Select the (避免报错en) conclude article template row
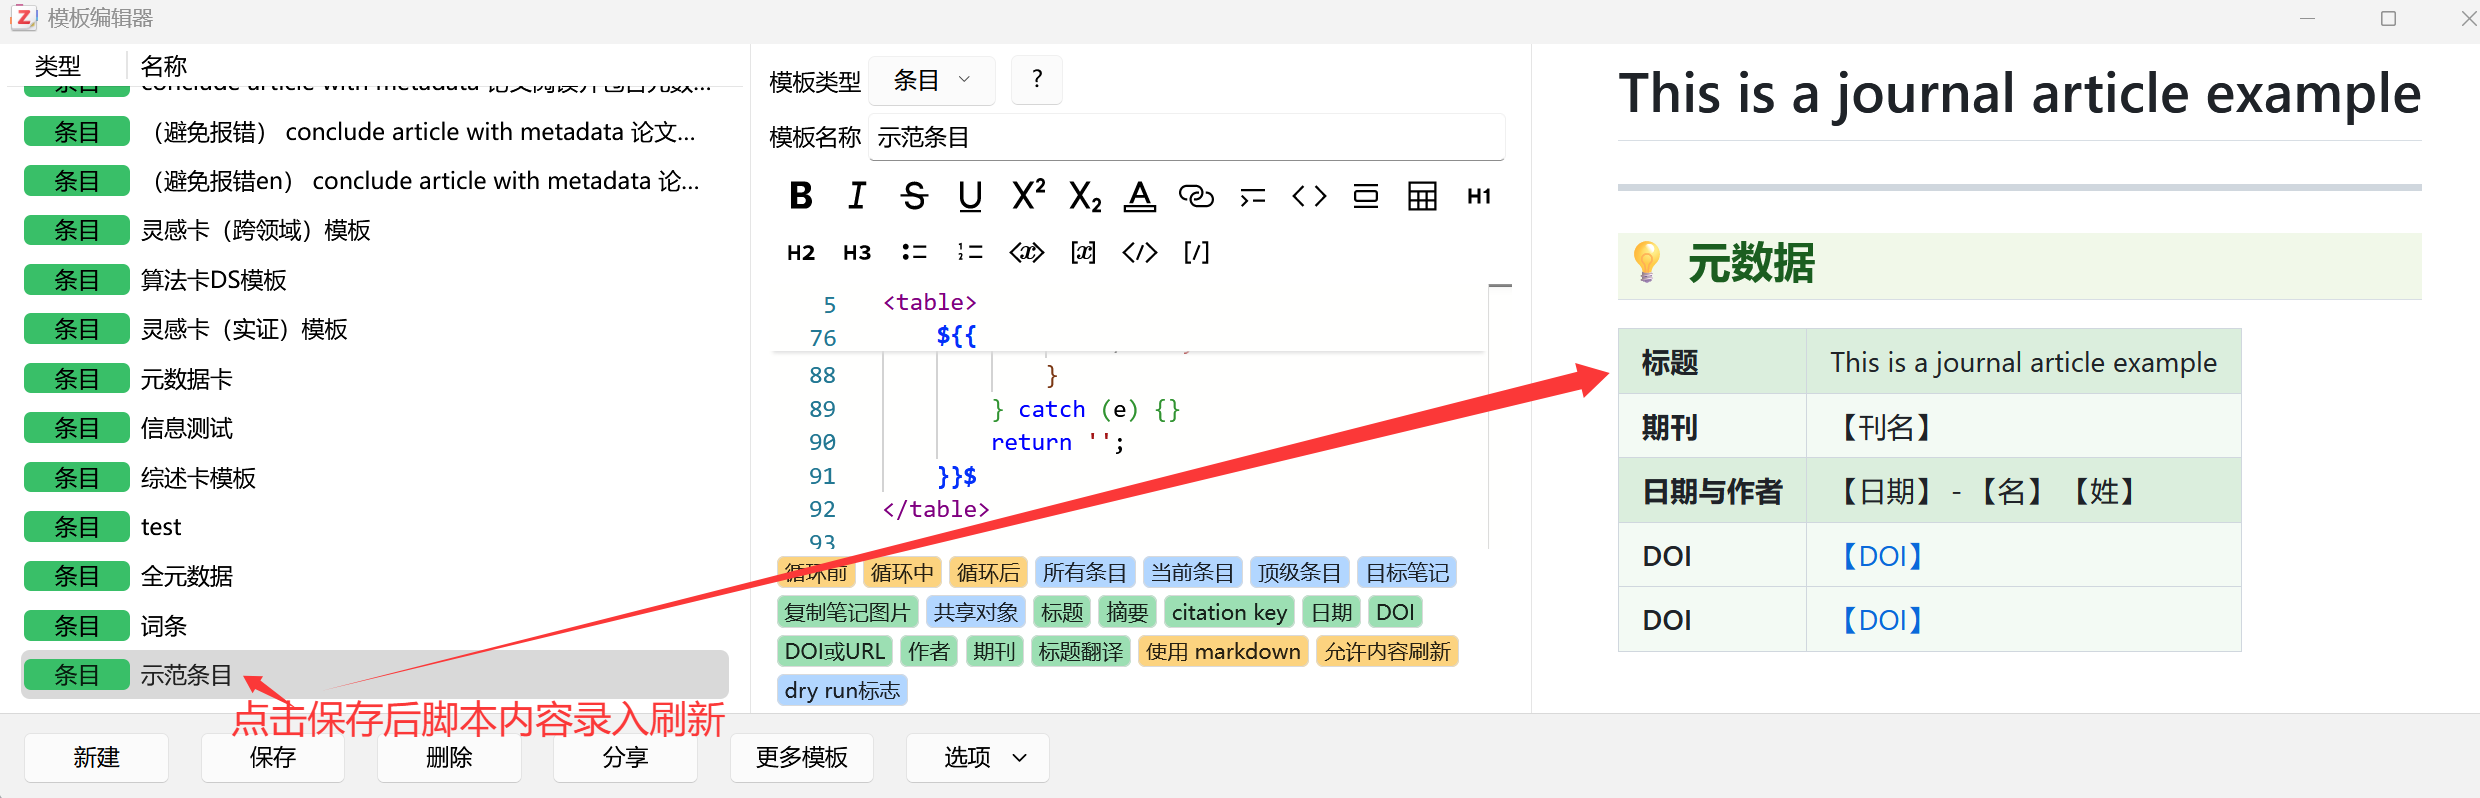The image size is (2480, 798). coord(375,181)
